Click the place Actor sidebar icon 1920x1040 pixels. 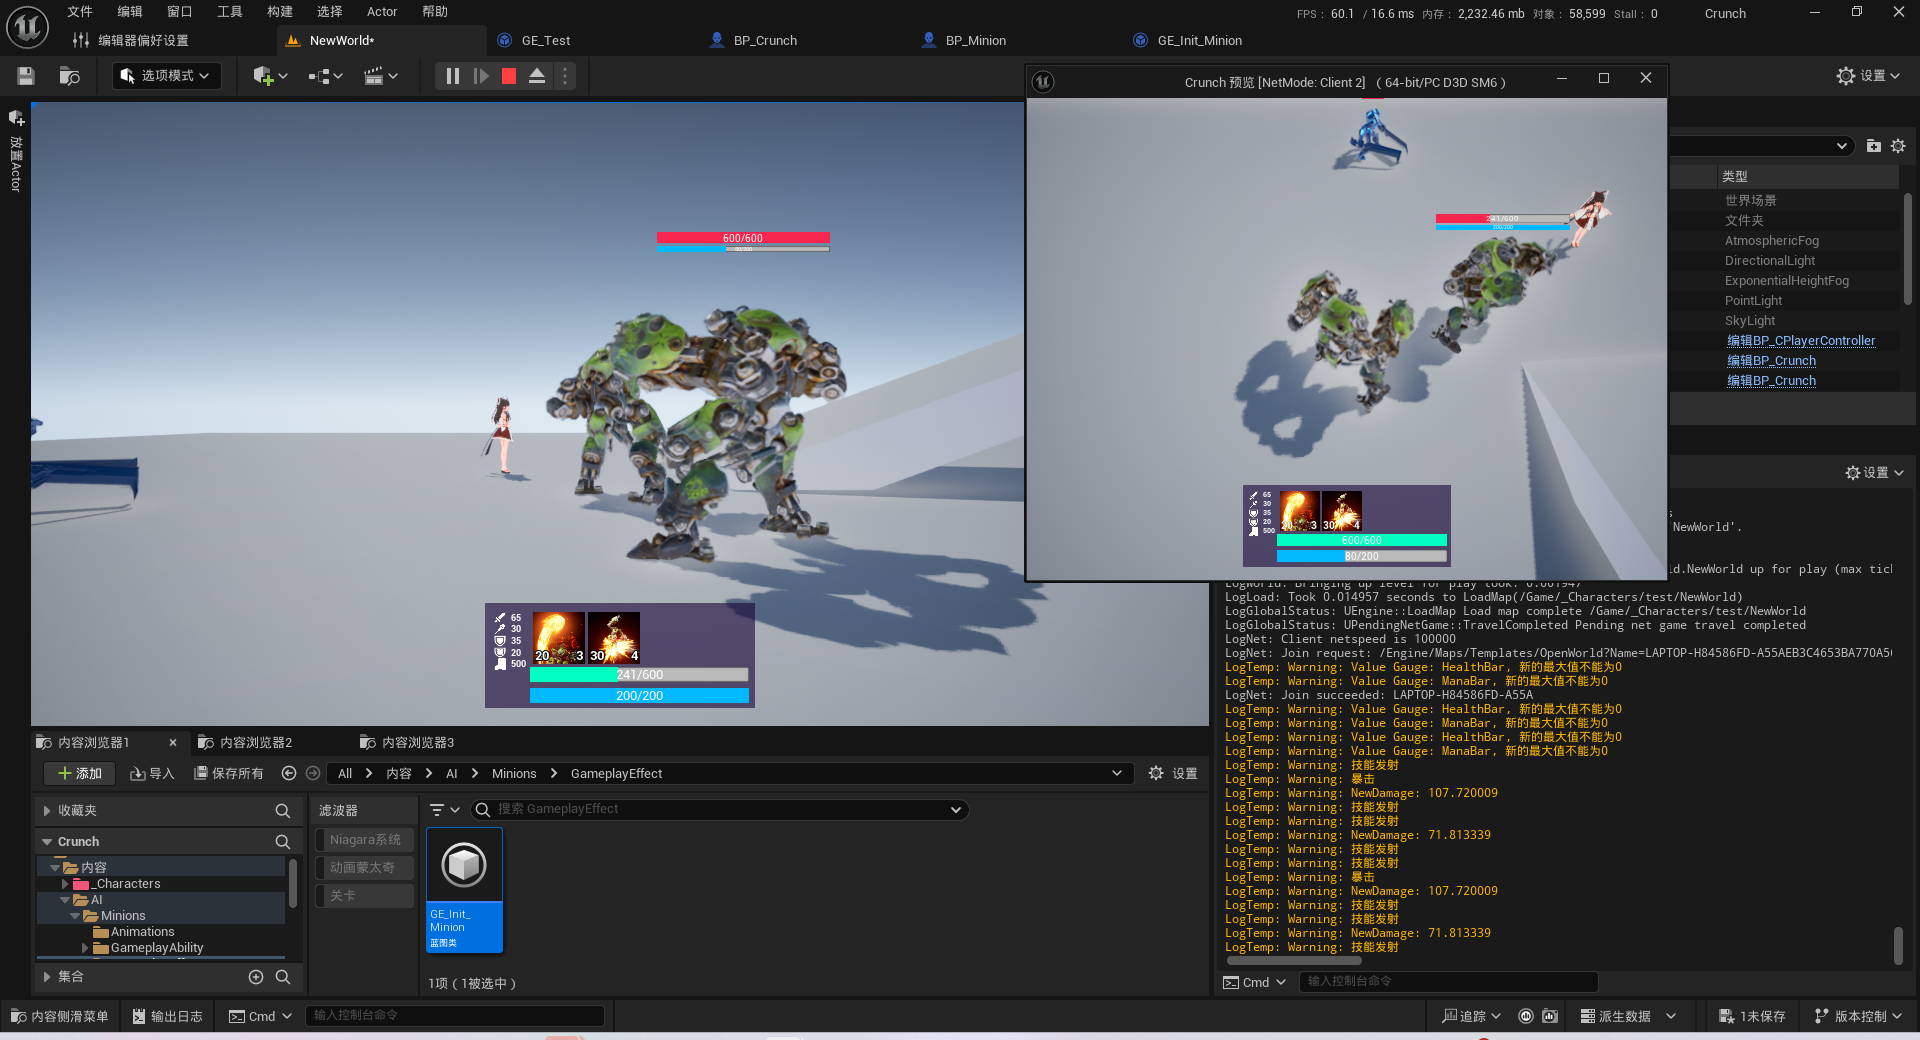[16, 118]
